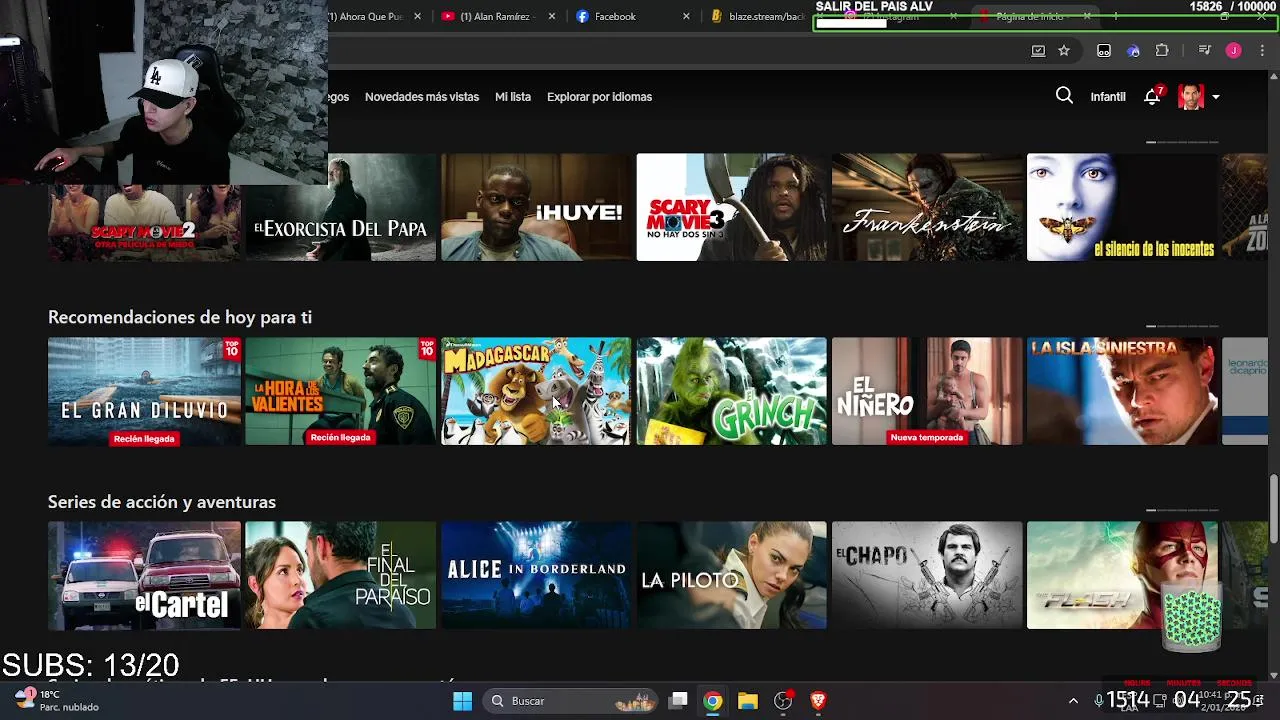Open media control music-note icon
Viewport: 1280px width, 720px height.
[x=1205, y=50]
